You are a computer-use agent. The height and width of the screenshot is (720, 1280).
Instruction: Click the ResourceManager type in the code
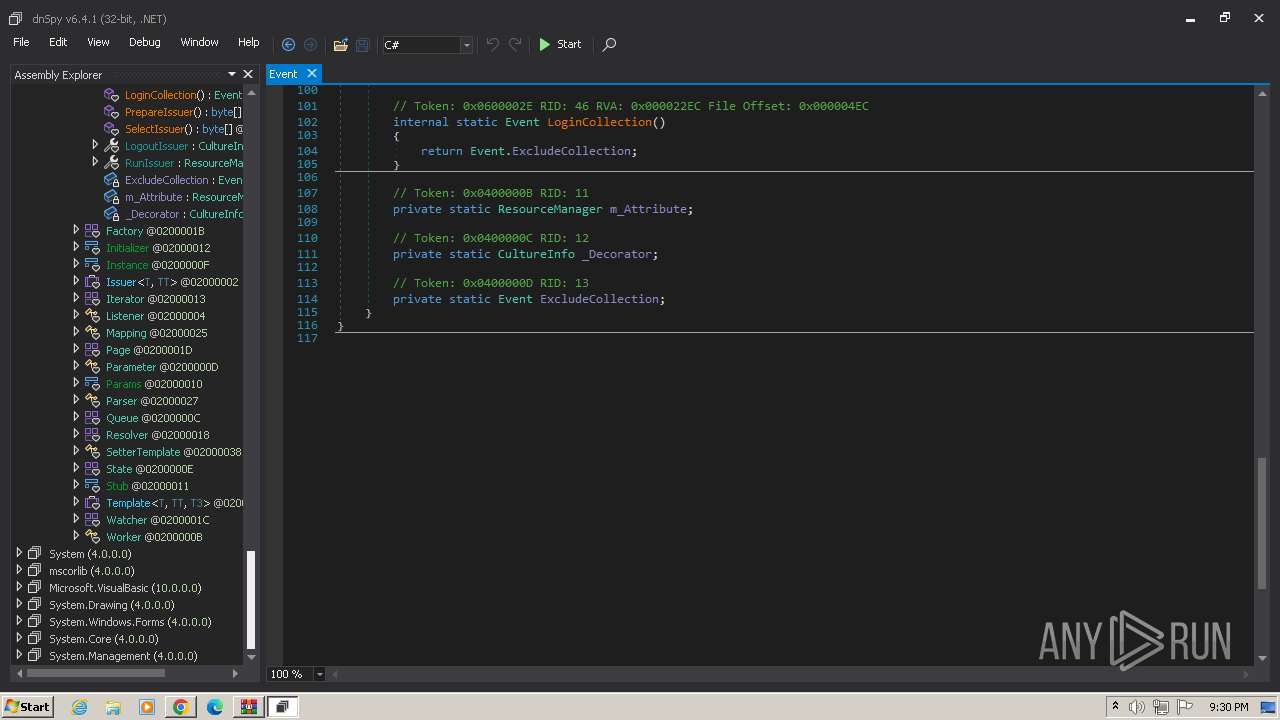550,209
